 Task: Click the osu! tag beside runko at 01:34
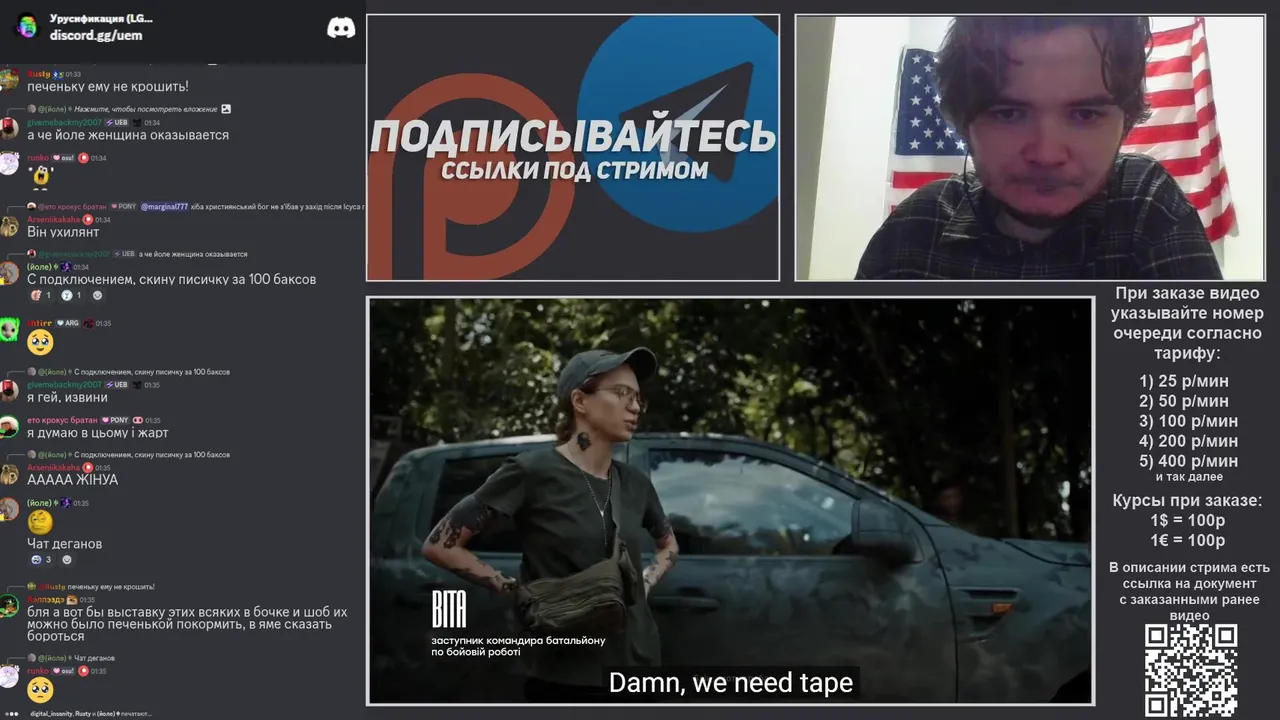point(64,157)
